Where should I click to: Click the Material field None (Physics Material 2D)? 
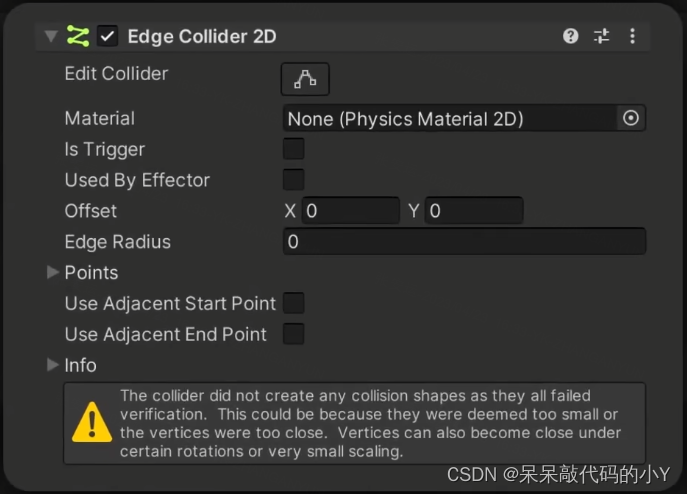tap(450, 118)
